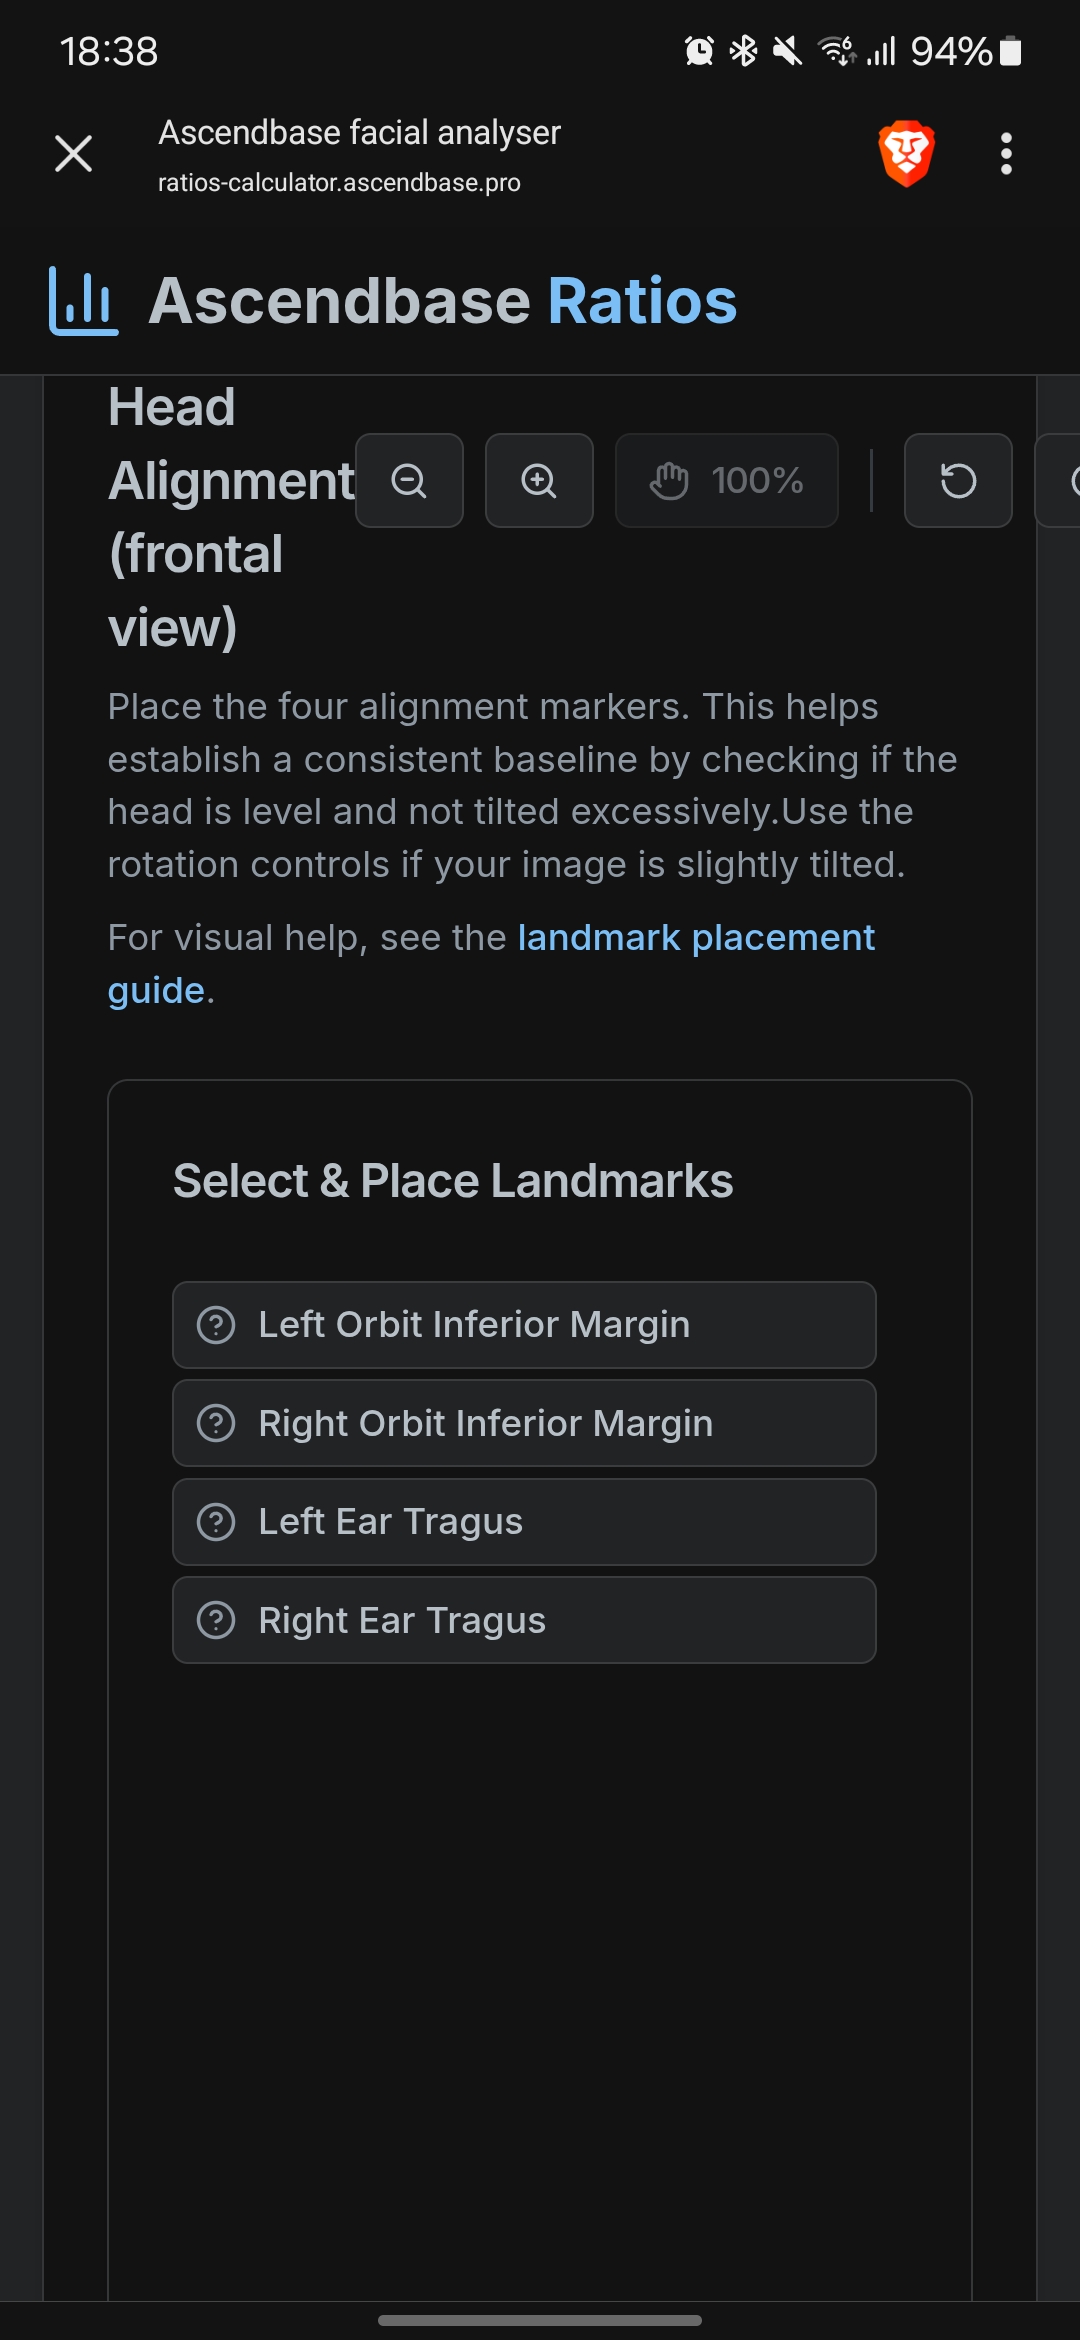1080x2340 pixels.
Task: Show help for Right Ear Tragus
Action: (216, 1620)
